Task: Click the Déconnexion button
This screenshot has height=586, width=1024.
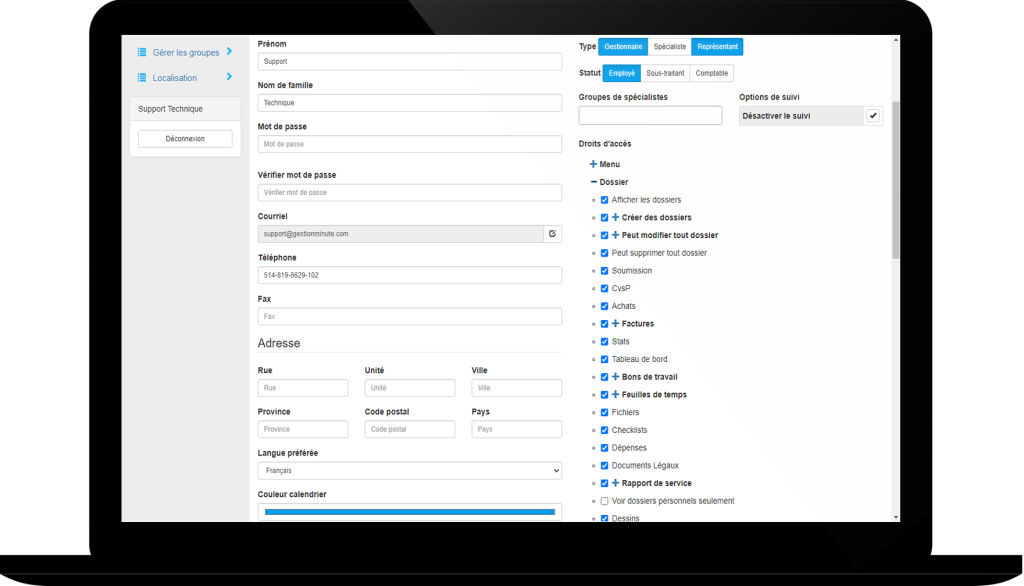Action: (185, 138)
